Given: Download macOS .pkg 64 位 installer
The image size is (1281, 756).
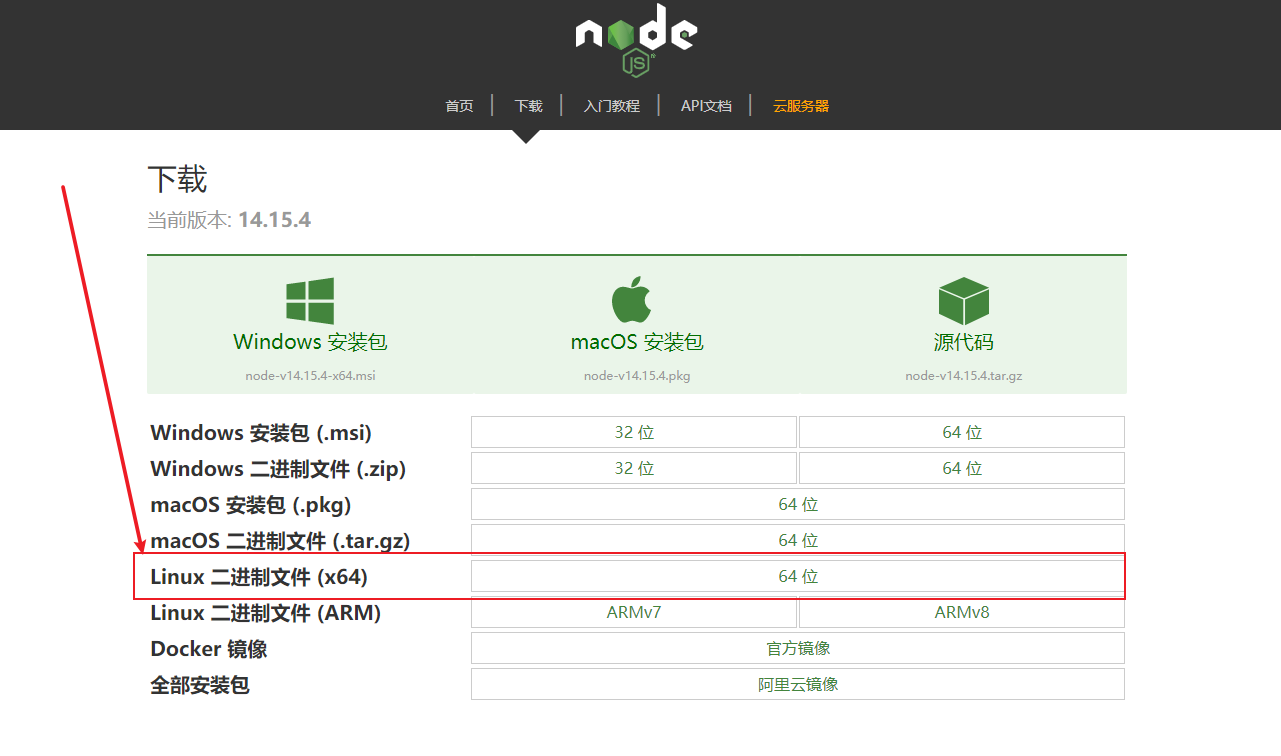Looking at the screenshot, I should point(798,504).
